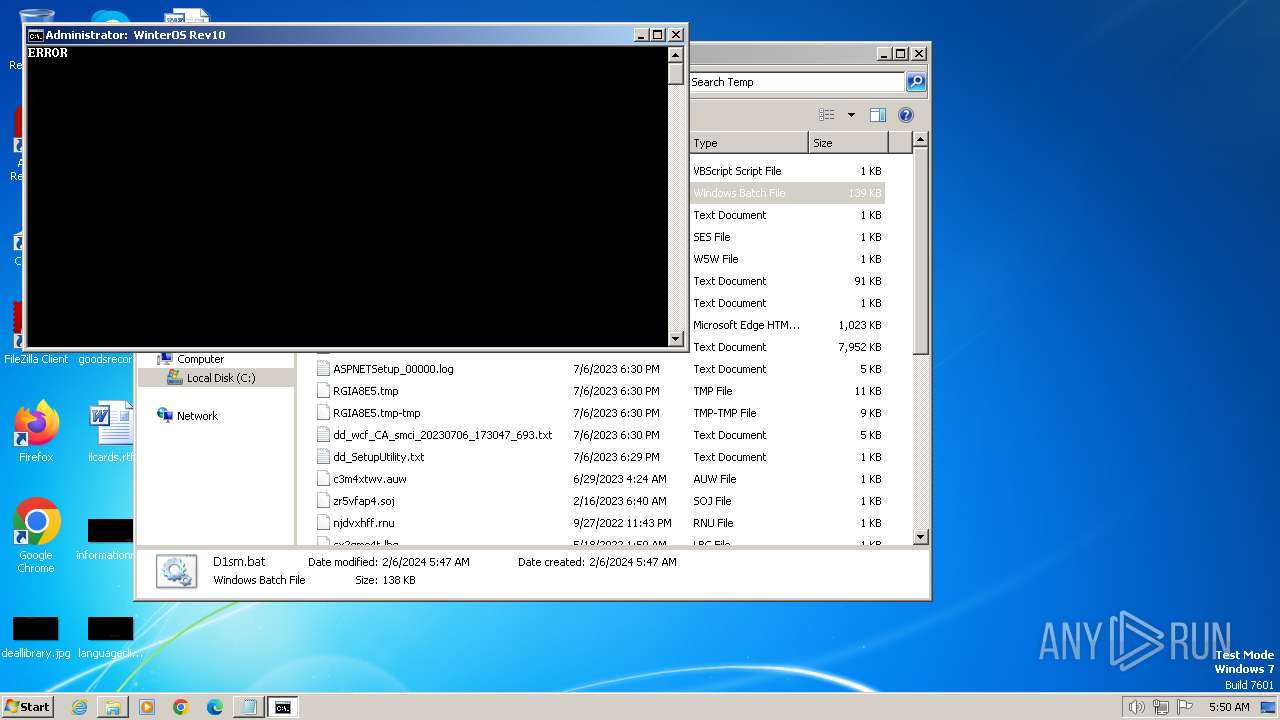The image size is (1280, 720).
Task: Click the taskbar clock showing 5:50 AM
Action: coord(1229,707)
